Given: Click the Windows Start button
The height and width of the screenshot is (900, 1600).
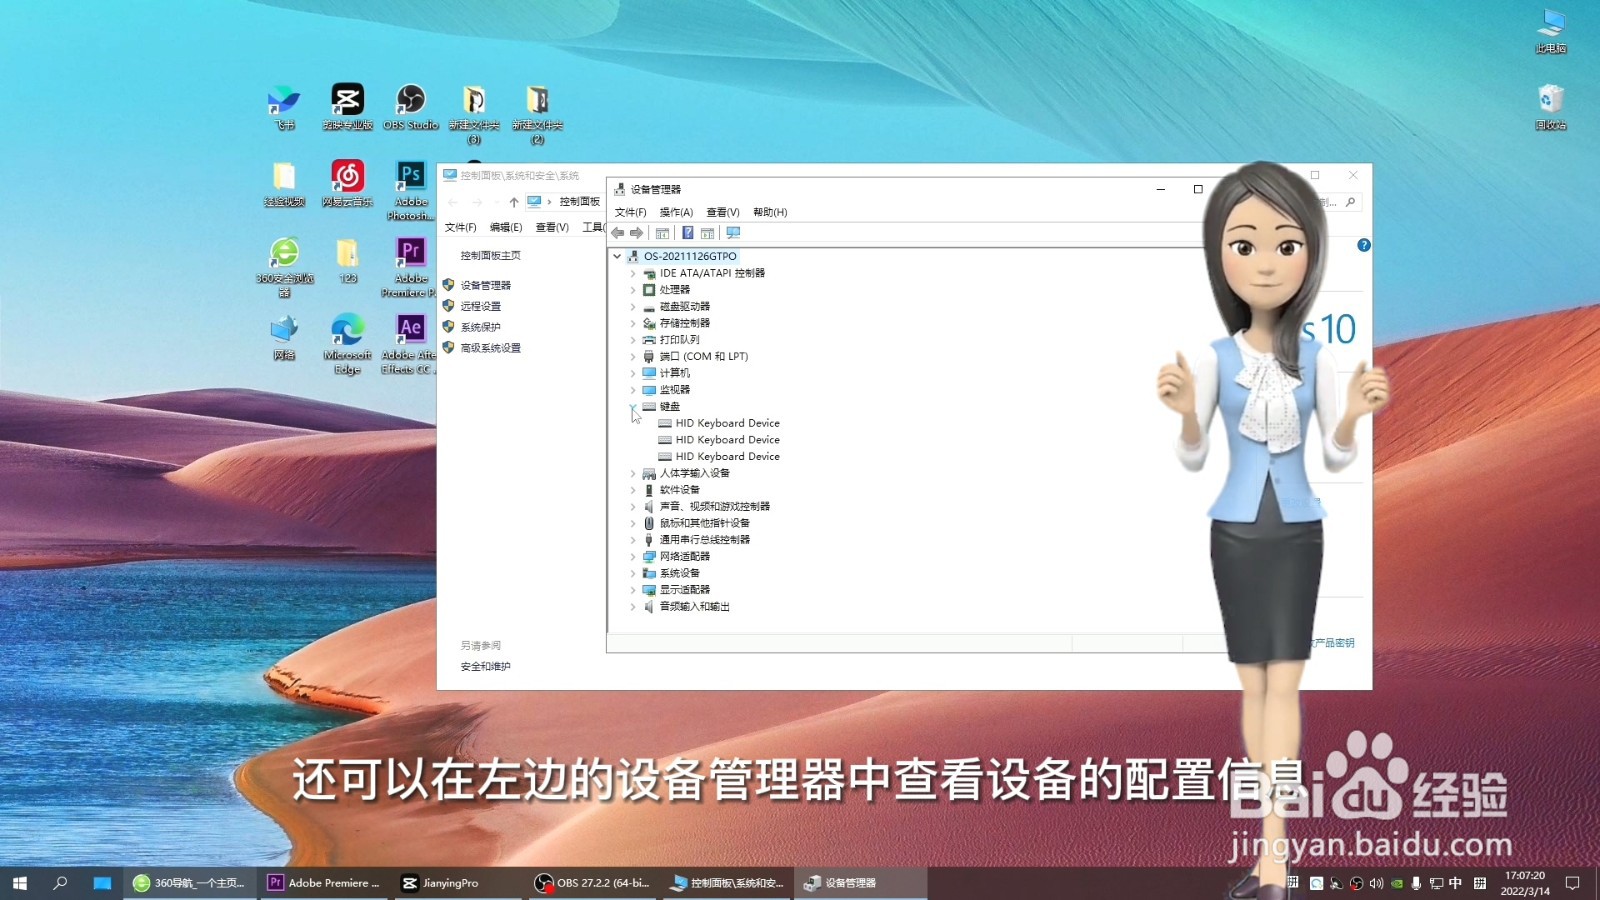Looking at the screenshot, I should (x=19, y=883).
